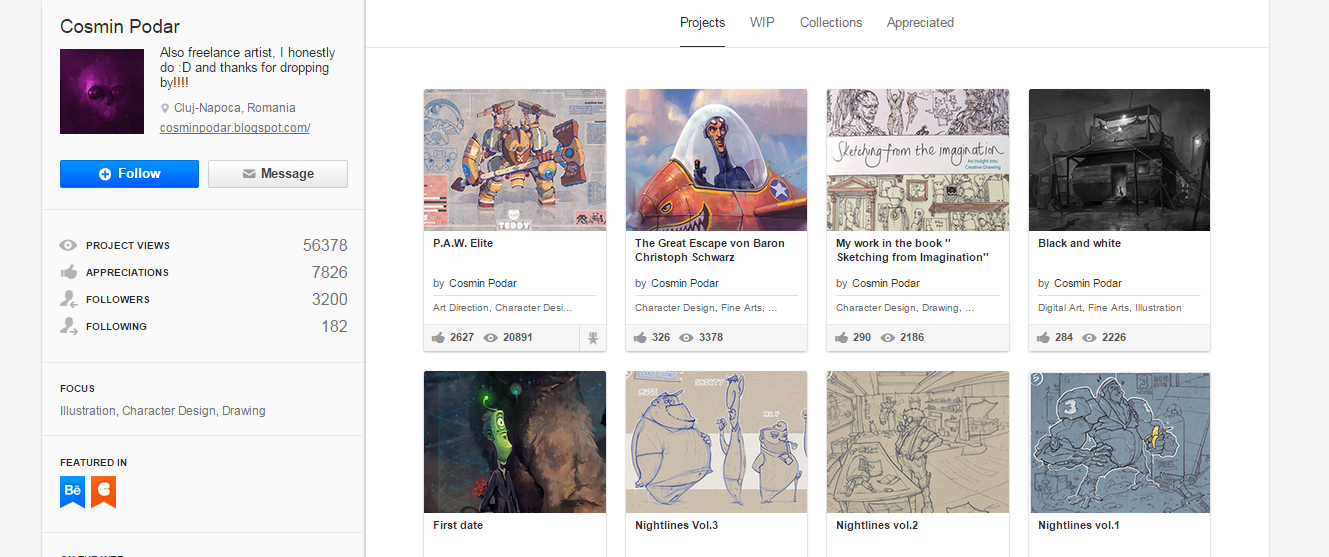The image size is (1329, 557).
Task: Open the Projects tab
Action: 702,23
